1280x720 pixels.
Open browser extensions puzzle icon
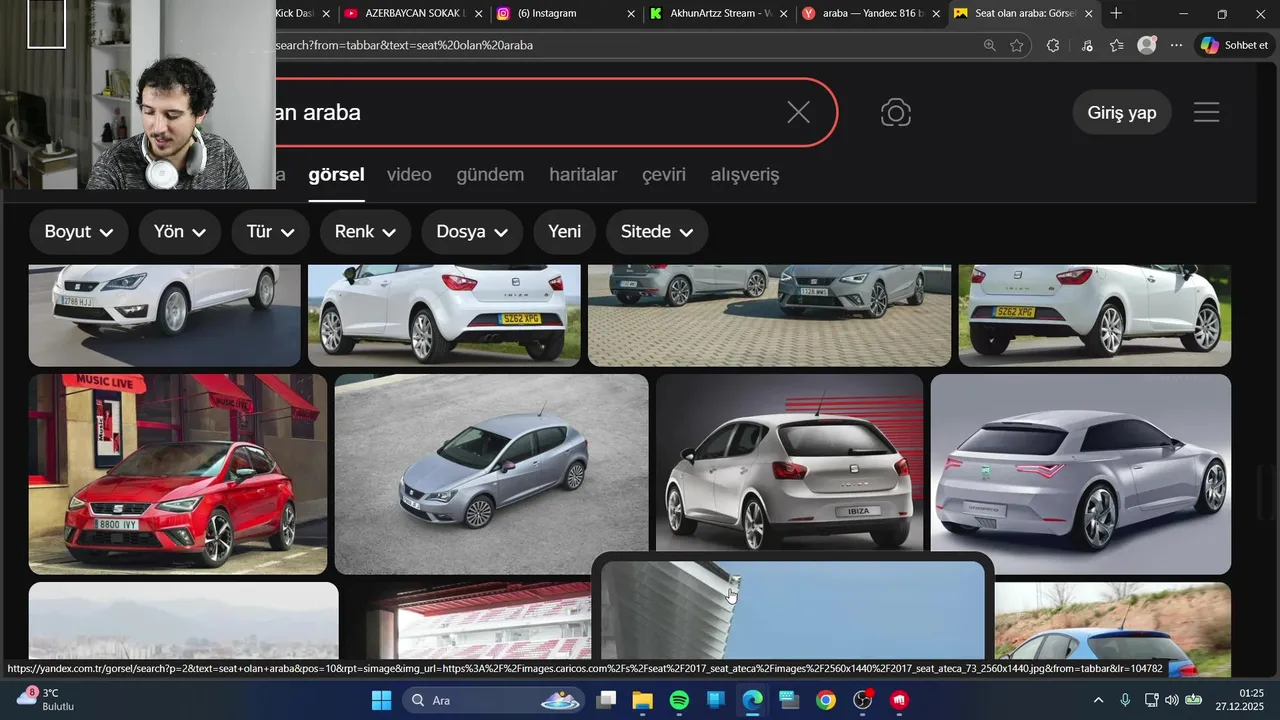pyautogui.click(x=1053, y=45)
